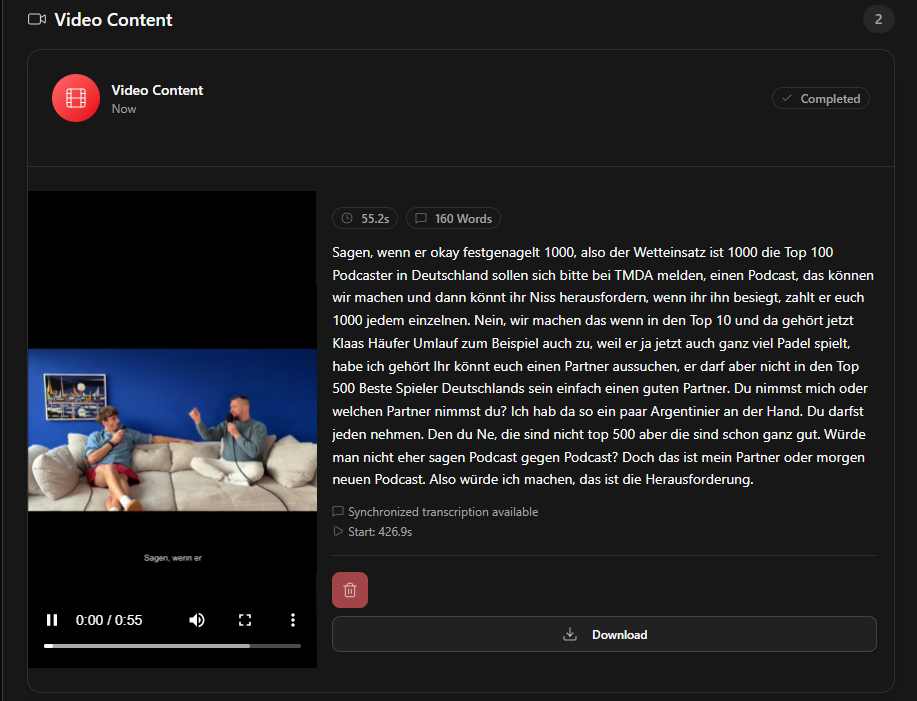917x701 pixels.
Task: Click the red film reel avatar icon
Action: [x=76, y=98]
